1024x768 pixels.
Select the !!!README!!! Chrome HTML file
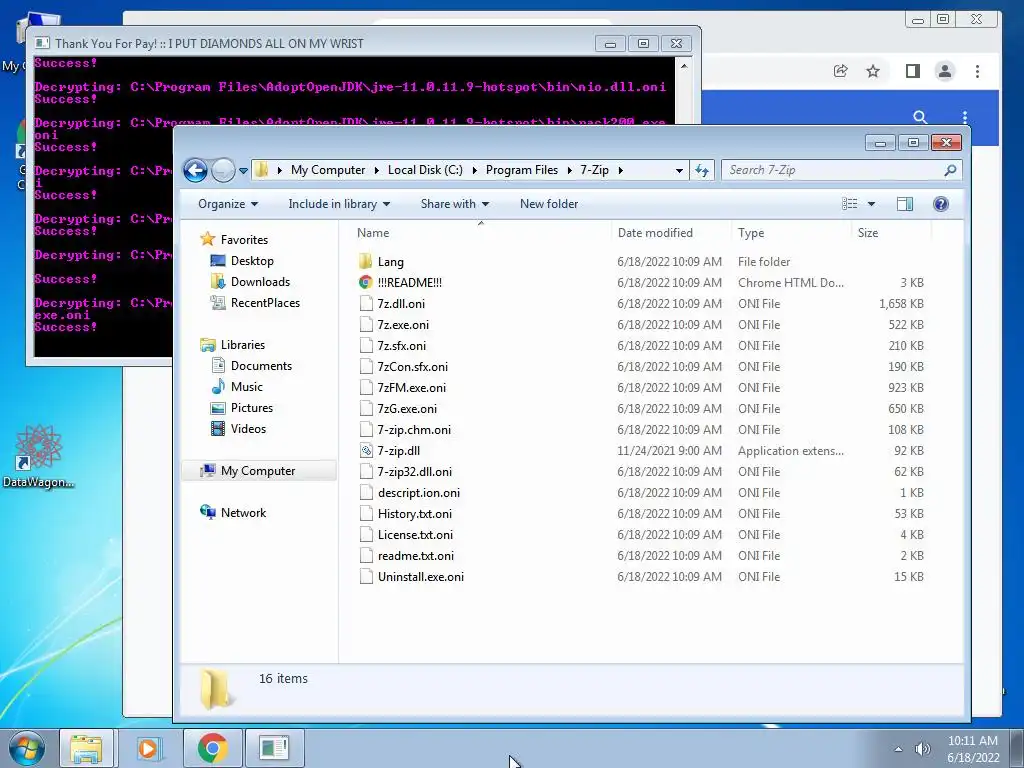[409, 283]
